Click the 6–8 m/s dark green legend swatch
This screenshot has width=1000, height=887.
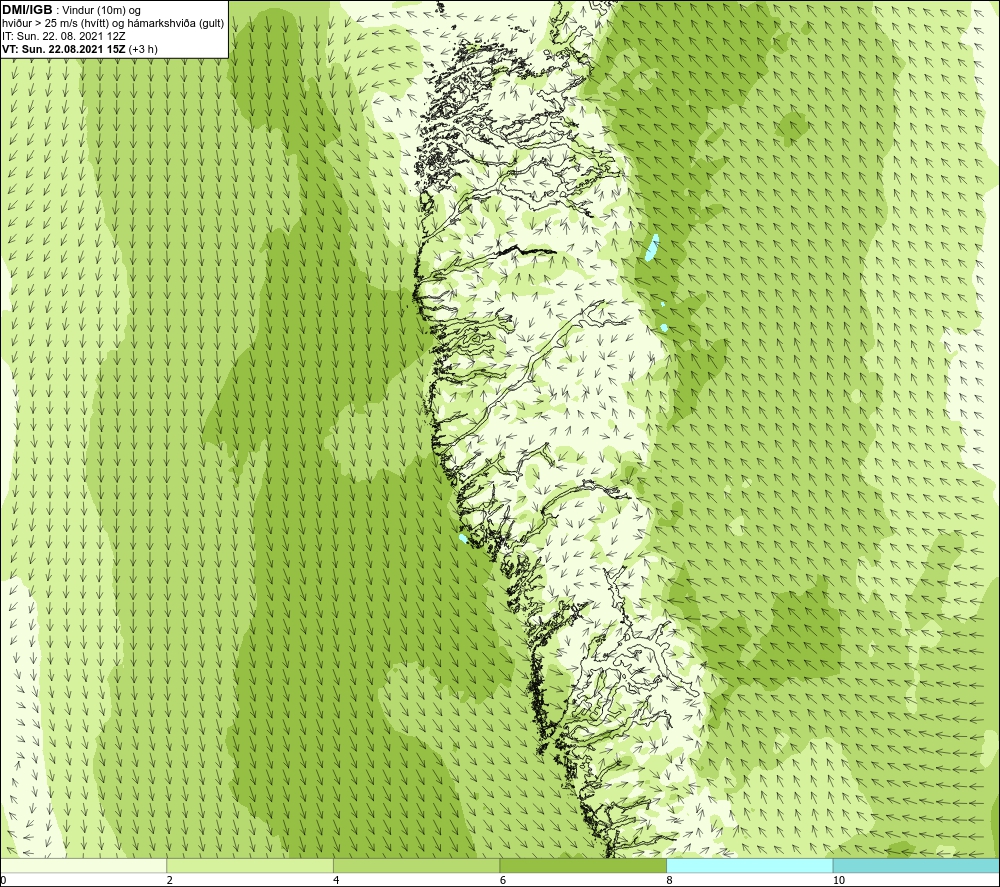pos(583,865)
